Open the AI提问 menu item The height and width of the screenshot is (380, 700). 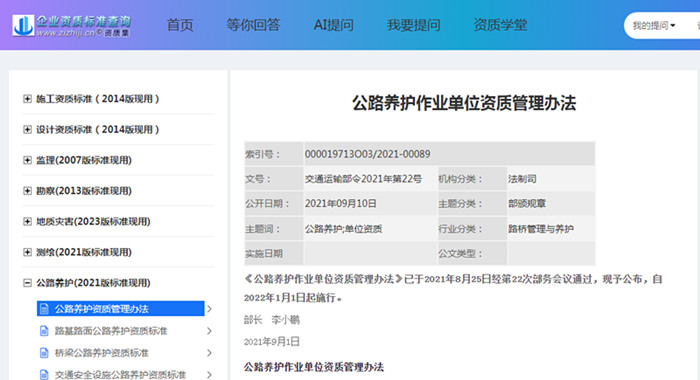333,25
